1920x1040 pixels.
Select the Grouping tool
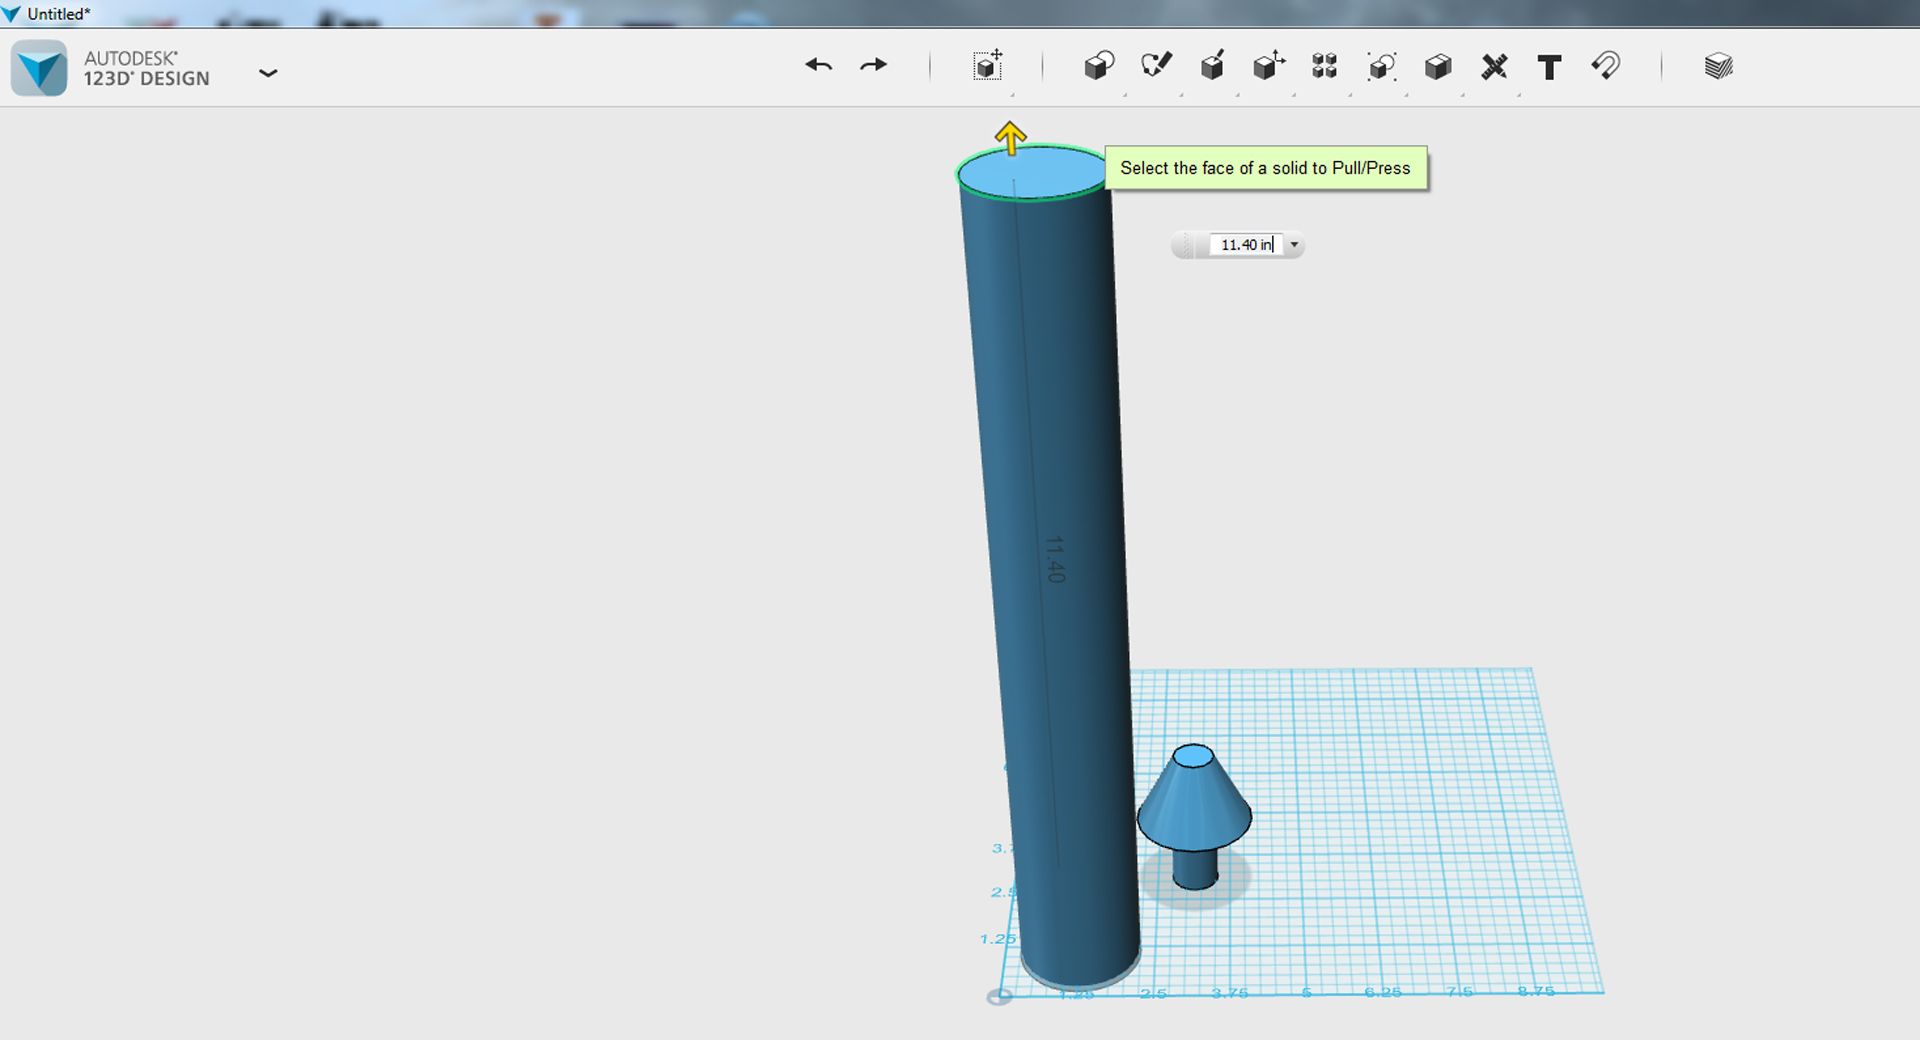1381,66
